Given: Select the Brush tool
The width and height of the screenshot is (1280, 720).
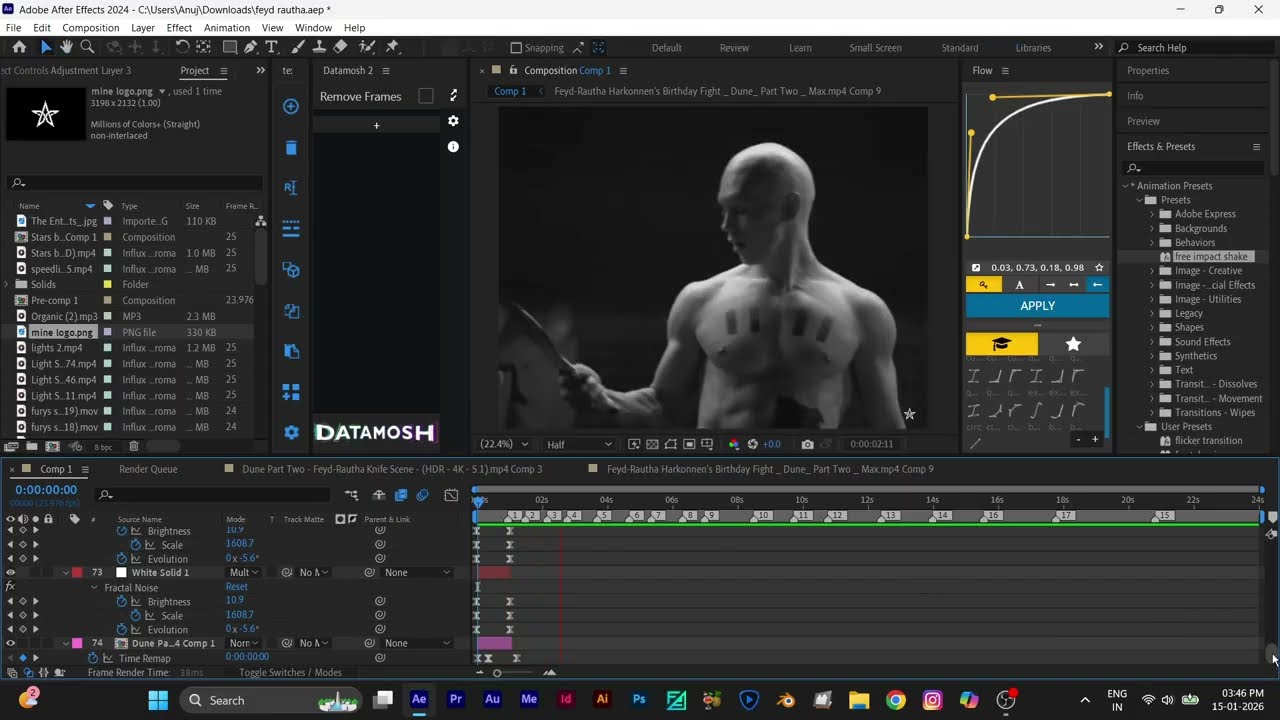Looking at the screenshot, I should click(x=298, y=47).
